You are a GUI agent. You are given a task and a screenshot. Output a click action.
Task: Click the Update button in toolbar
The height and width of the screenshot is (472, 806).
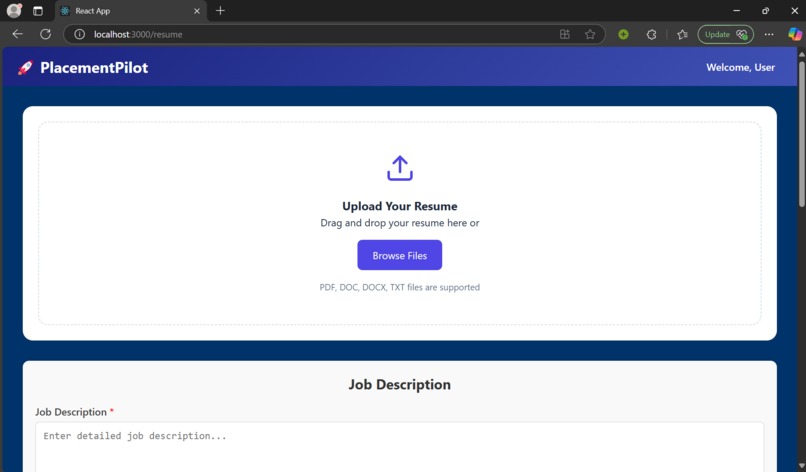725,34
